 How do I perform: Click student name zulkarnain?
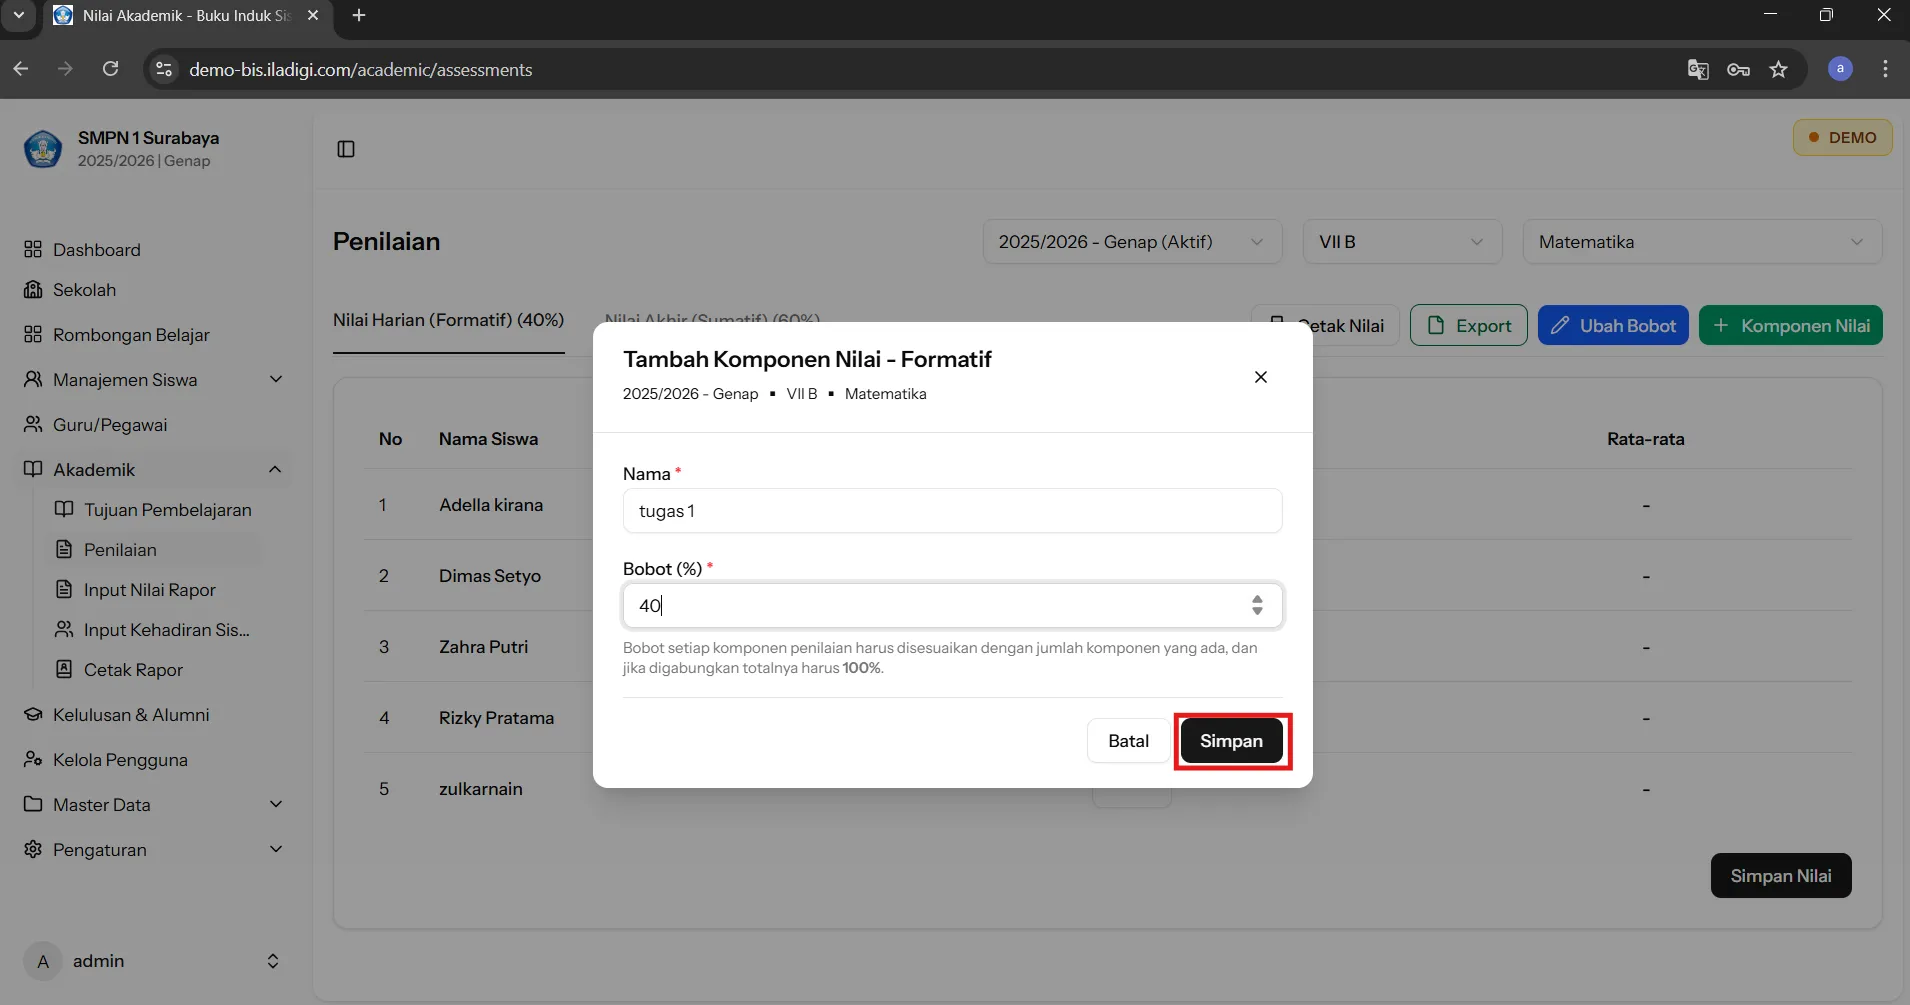coord(481,789)
